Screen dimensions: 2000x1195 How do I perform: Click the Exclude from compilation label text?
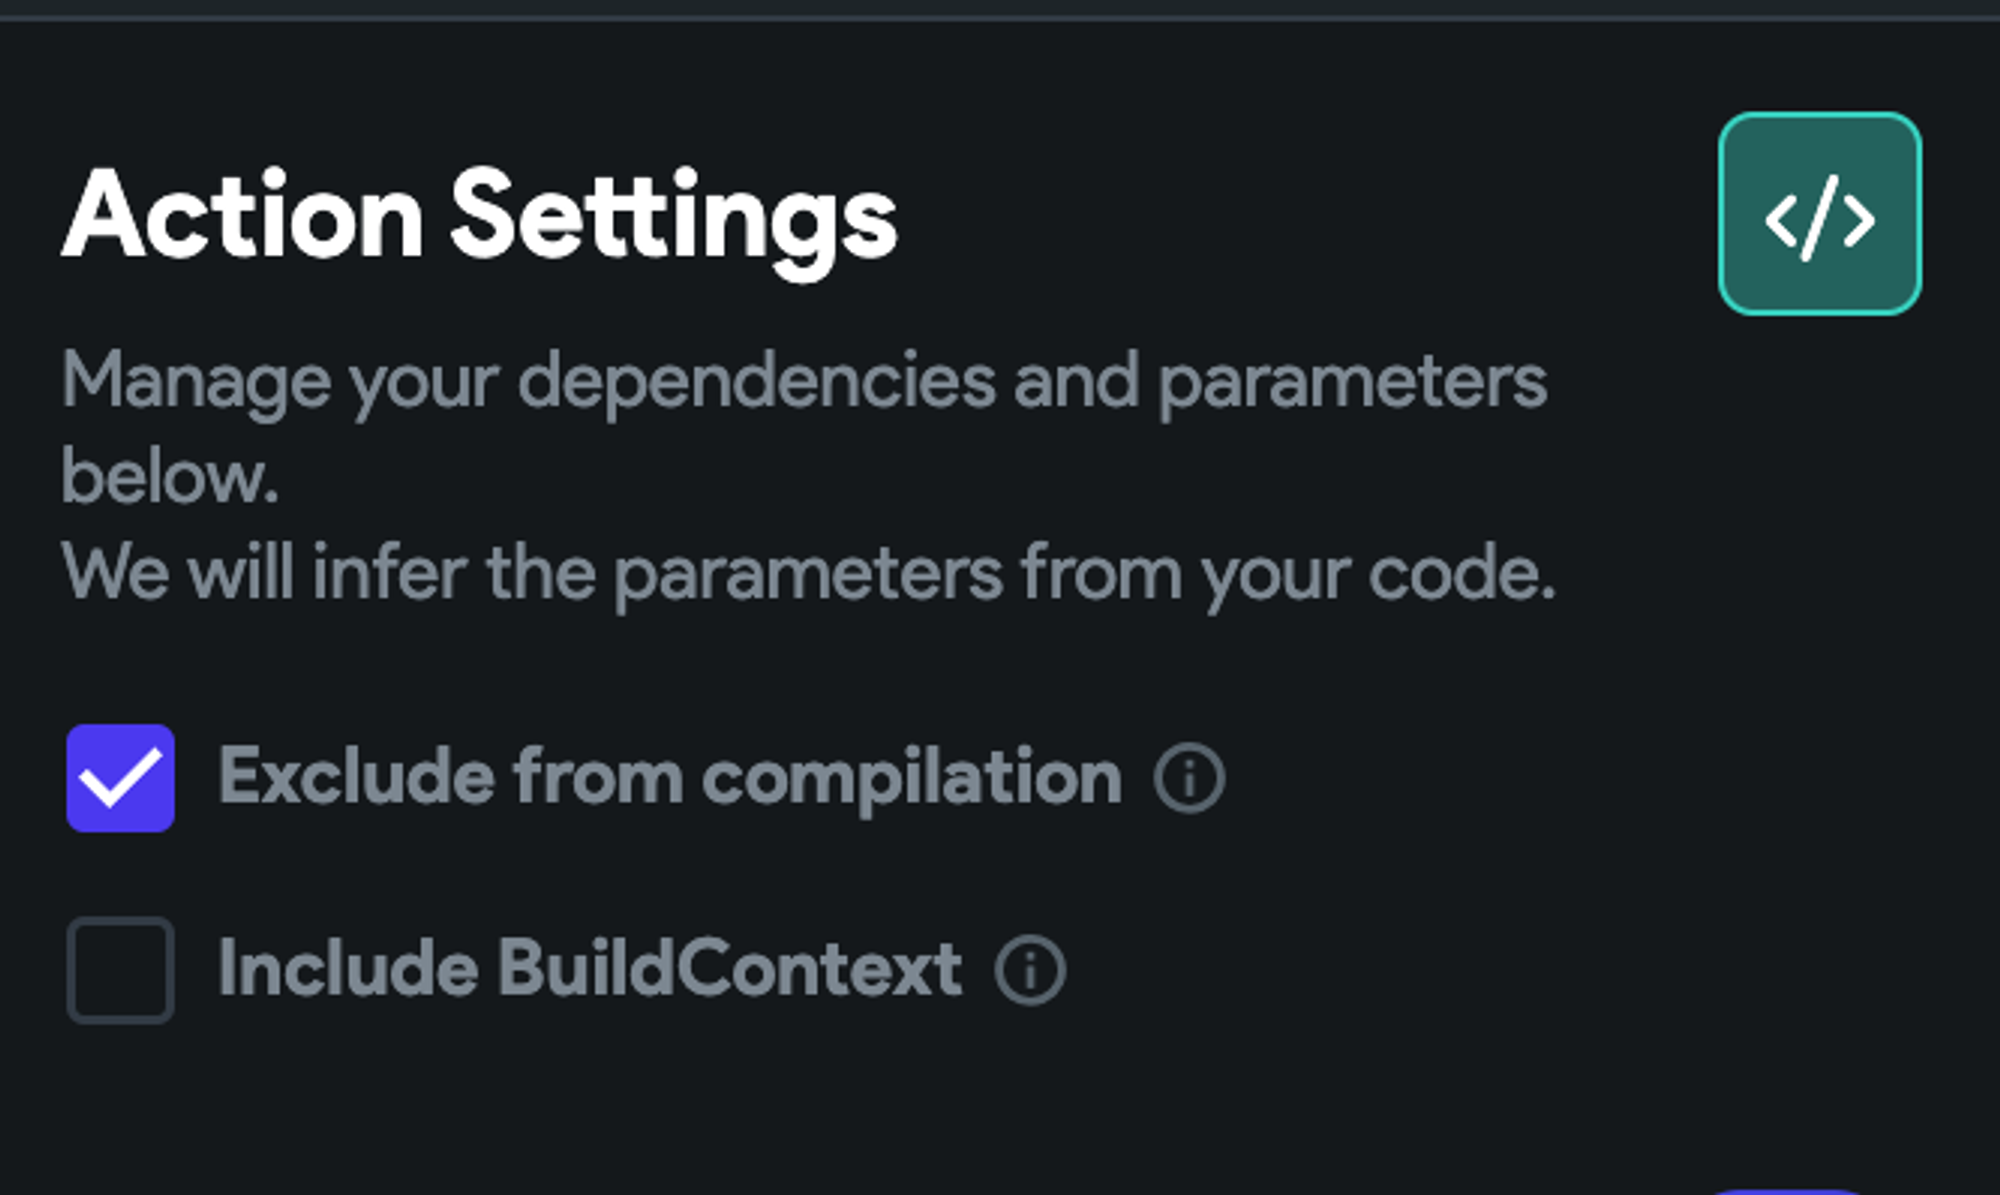point(670,780)
